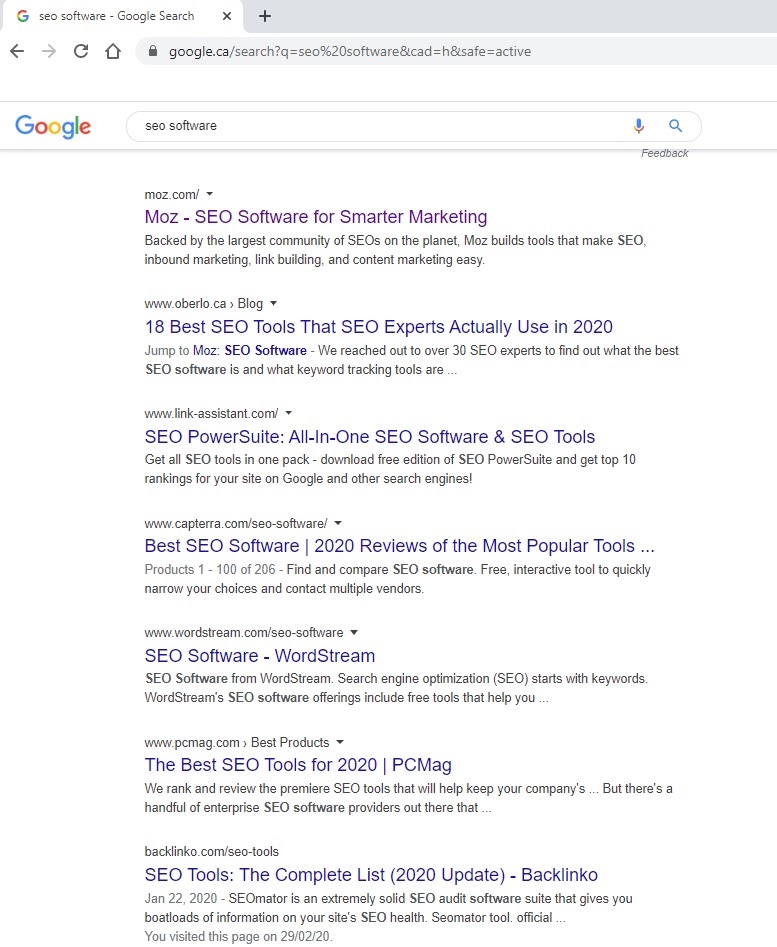Click the www.wordstream.com/seo-software URL text
This screenshot has width=777, height=947.
tap(244, 633)
